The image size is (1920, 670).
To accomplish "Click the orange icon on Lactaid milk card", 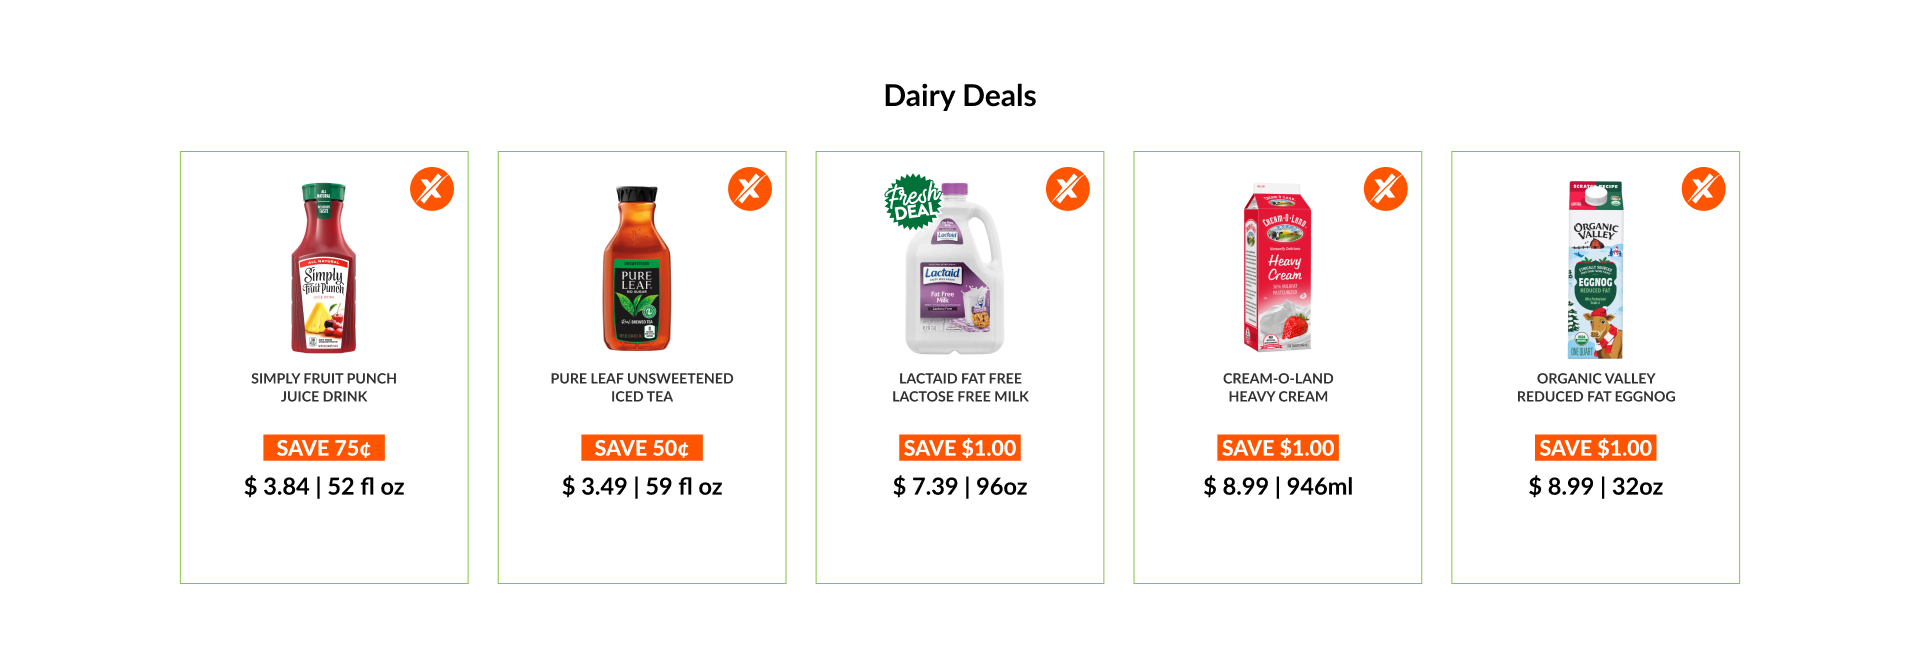I will point(1068,189).
